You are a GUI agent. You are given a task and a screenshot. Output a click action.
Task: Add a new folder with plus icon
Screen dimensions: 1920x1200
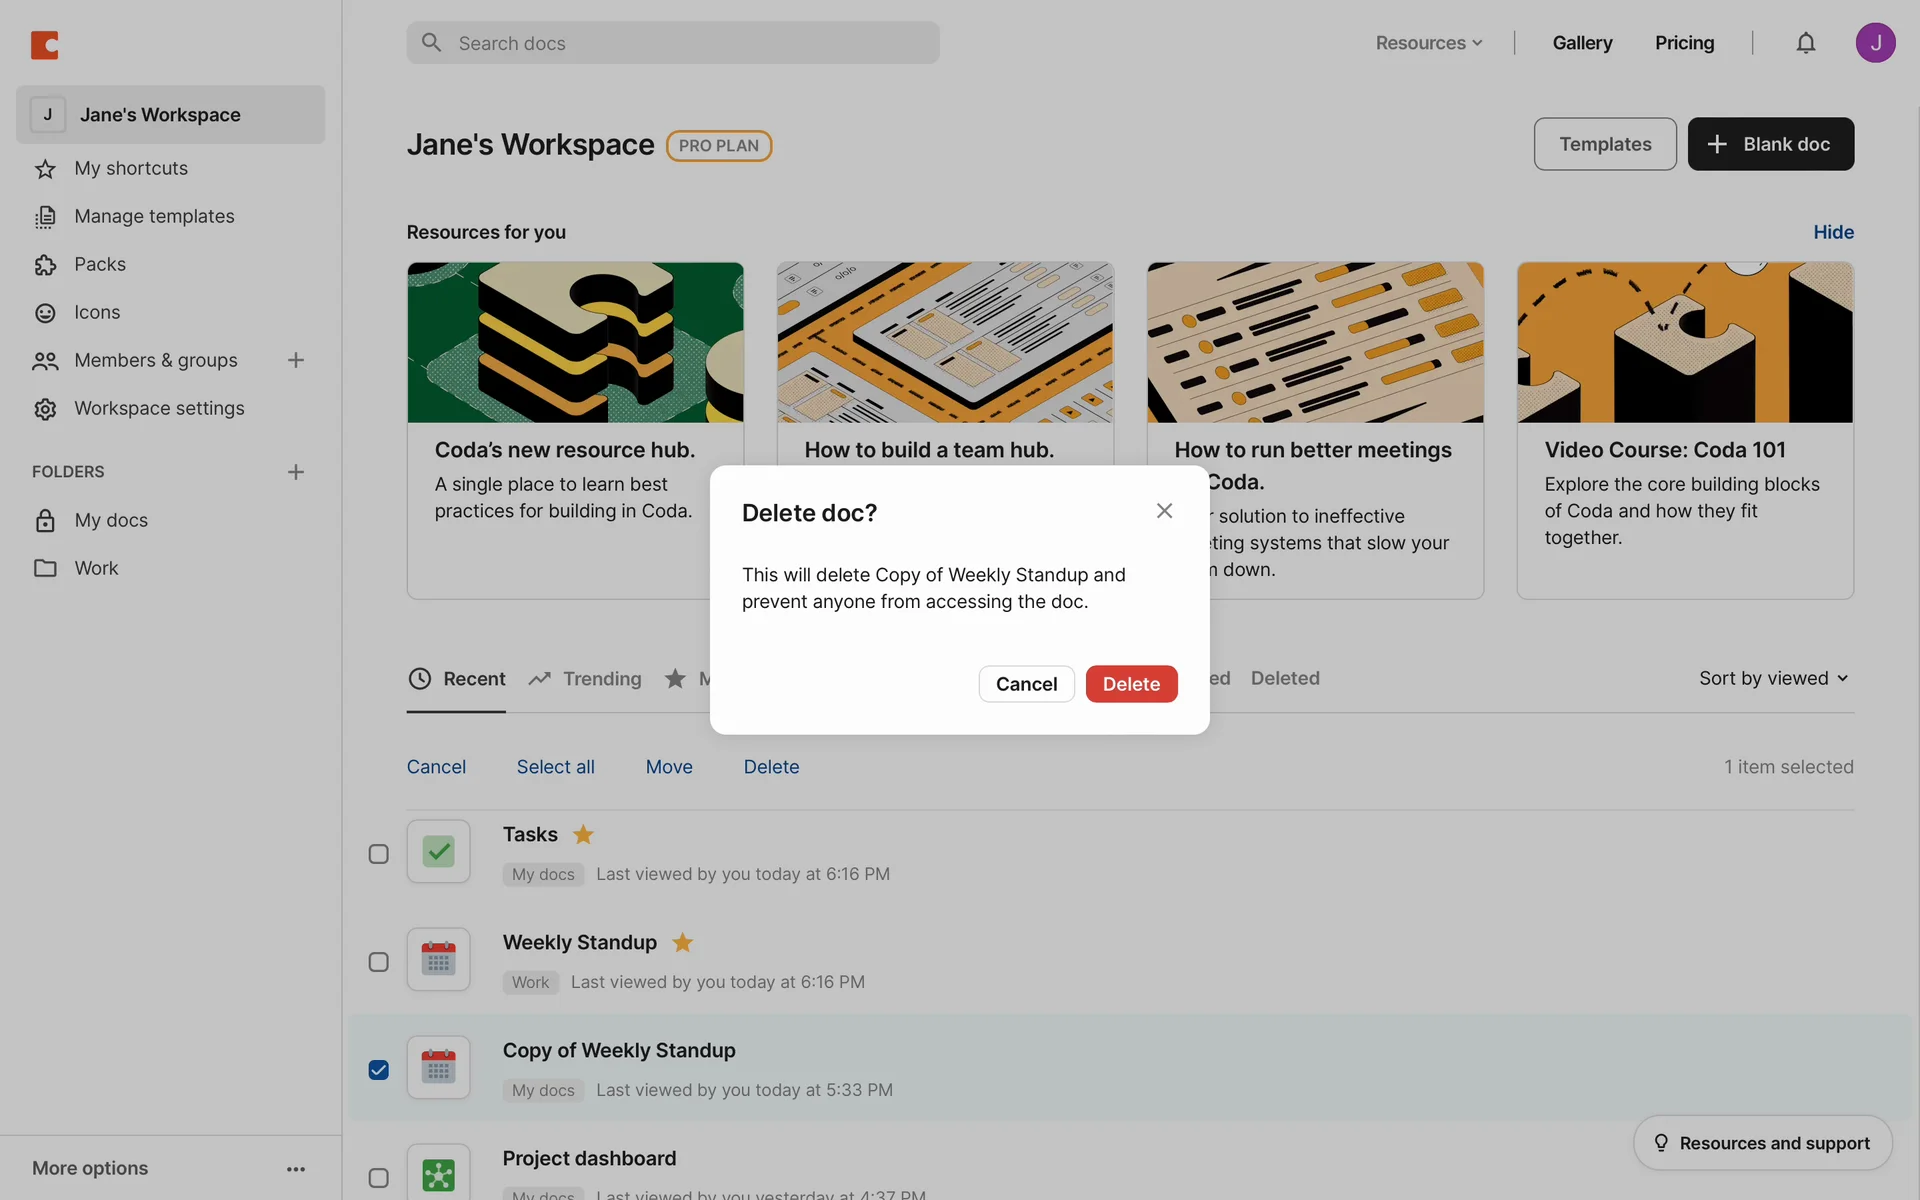tap(296, 472)
